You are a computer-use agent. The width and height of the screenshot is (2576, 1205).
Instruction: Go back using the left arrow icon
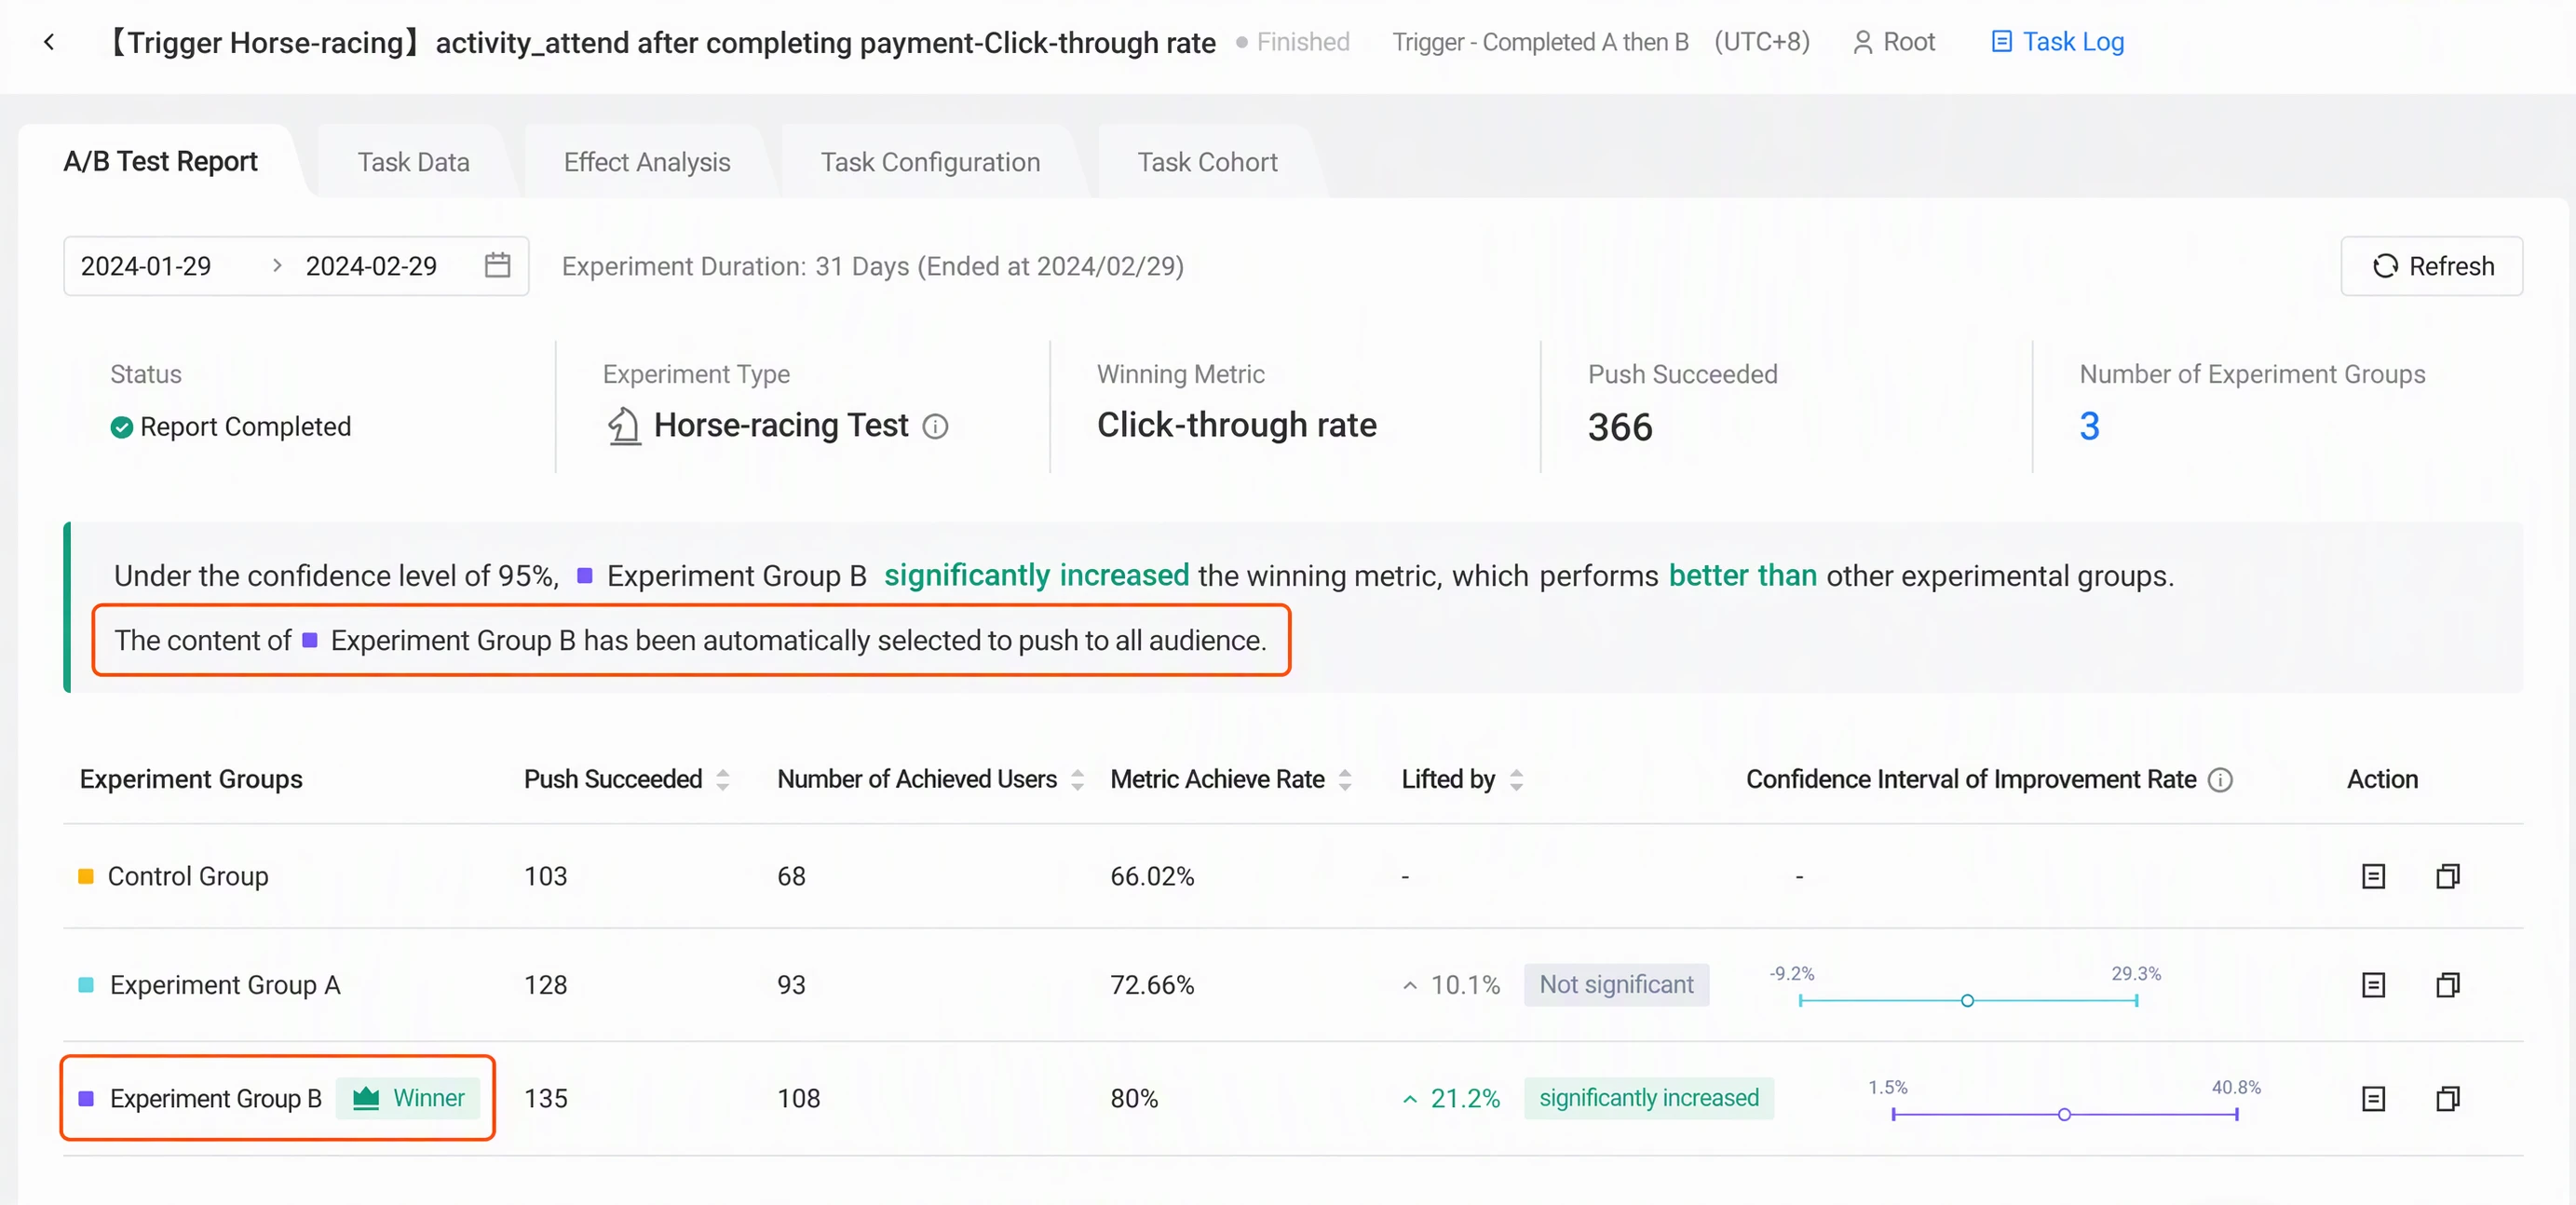[x=49, y=42]
